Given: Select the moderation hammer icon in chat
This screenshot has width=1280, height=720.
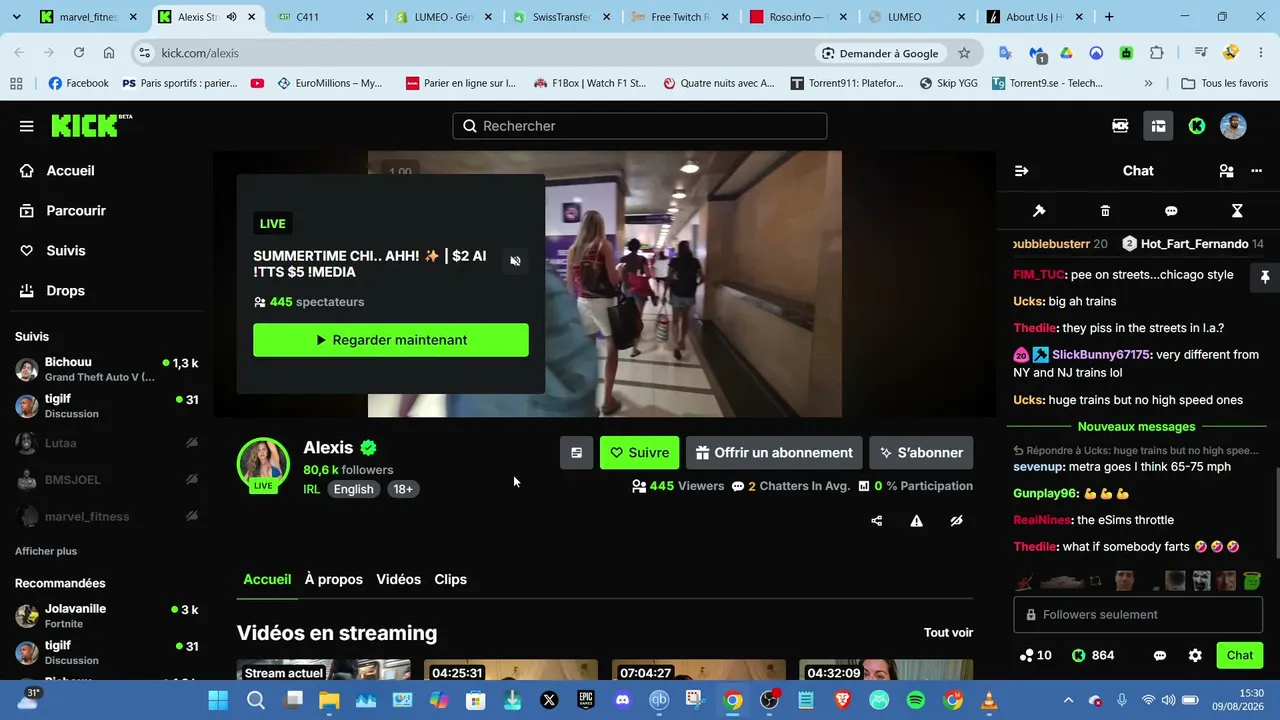Looking at the screenshot, I should 1039,211.
